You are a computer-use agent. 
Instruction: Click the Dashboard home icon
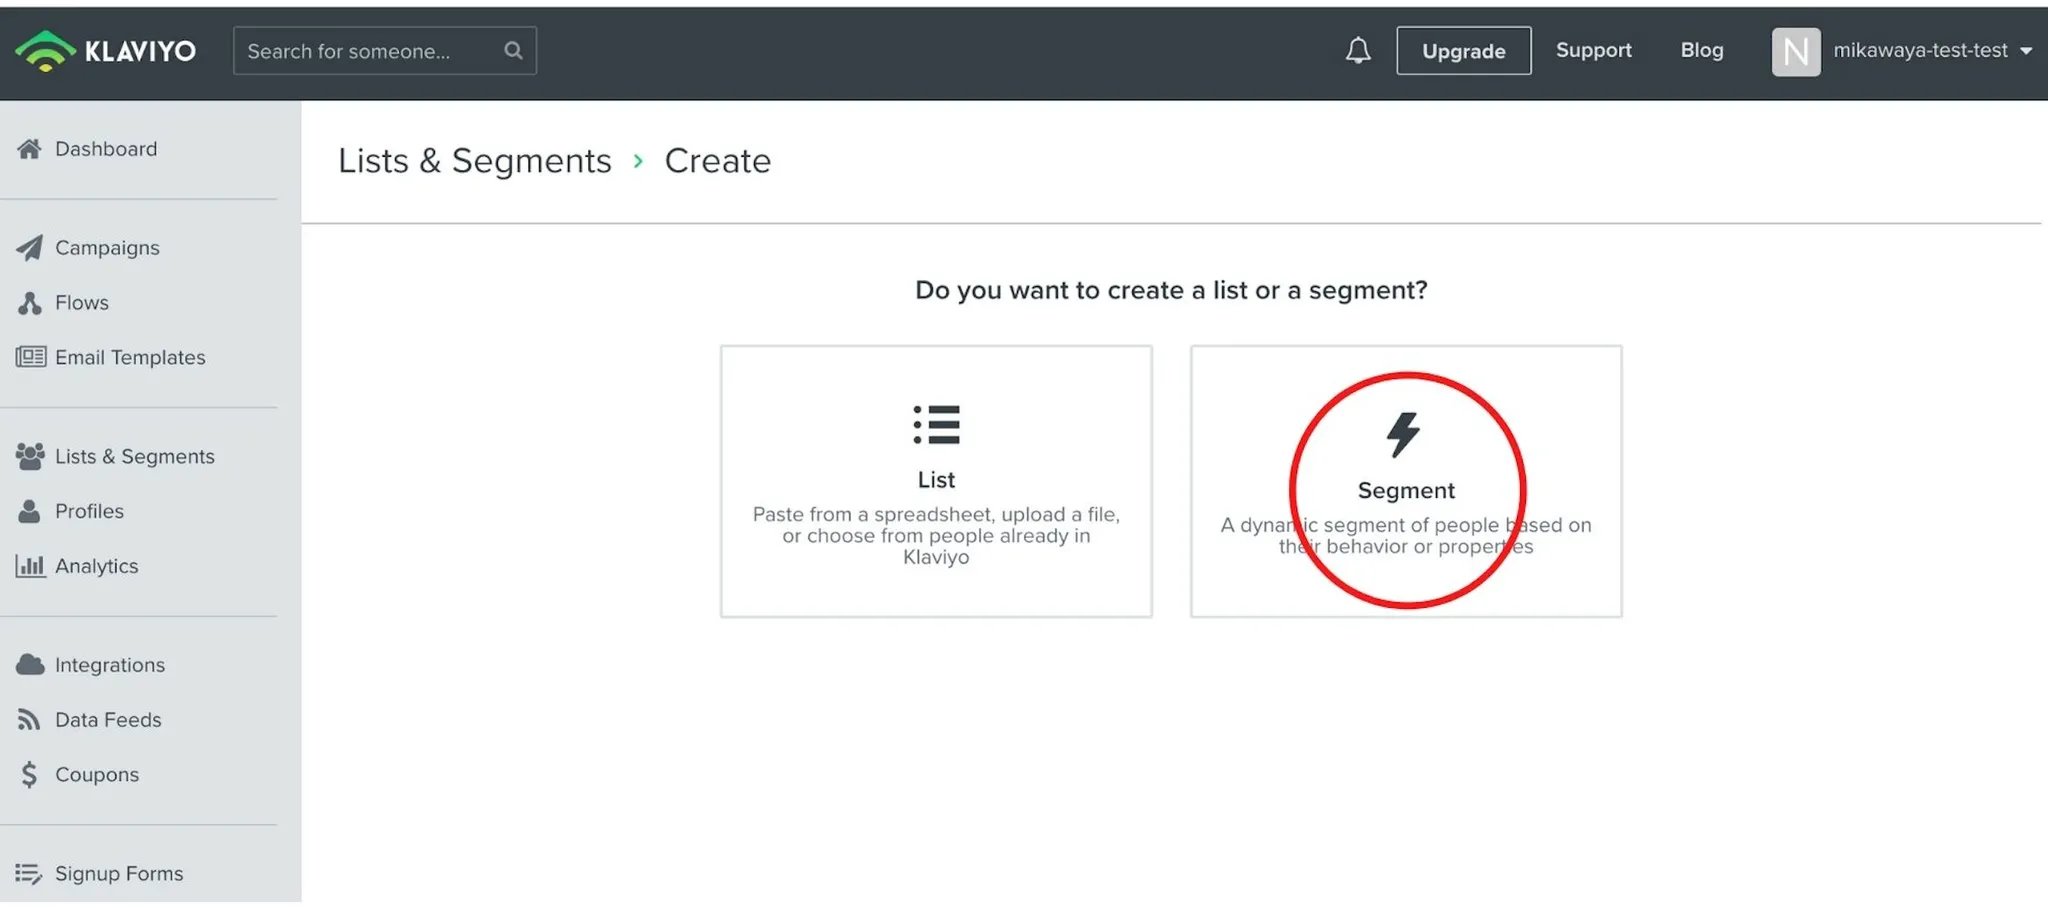(x=29, y=149)
